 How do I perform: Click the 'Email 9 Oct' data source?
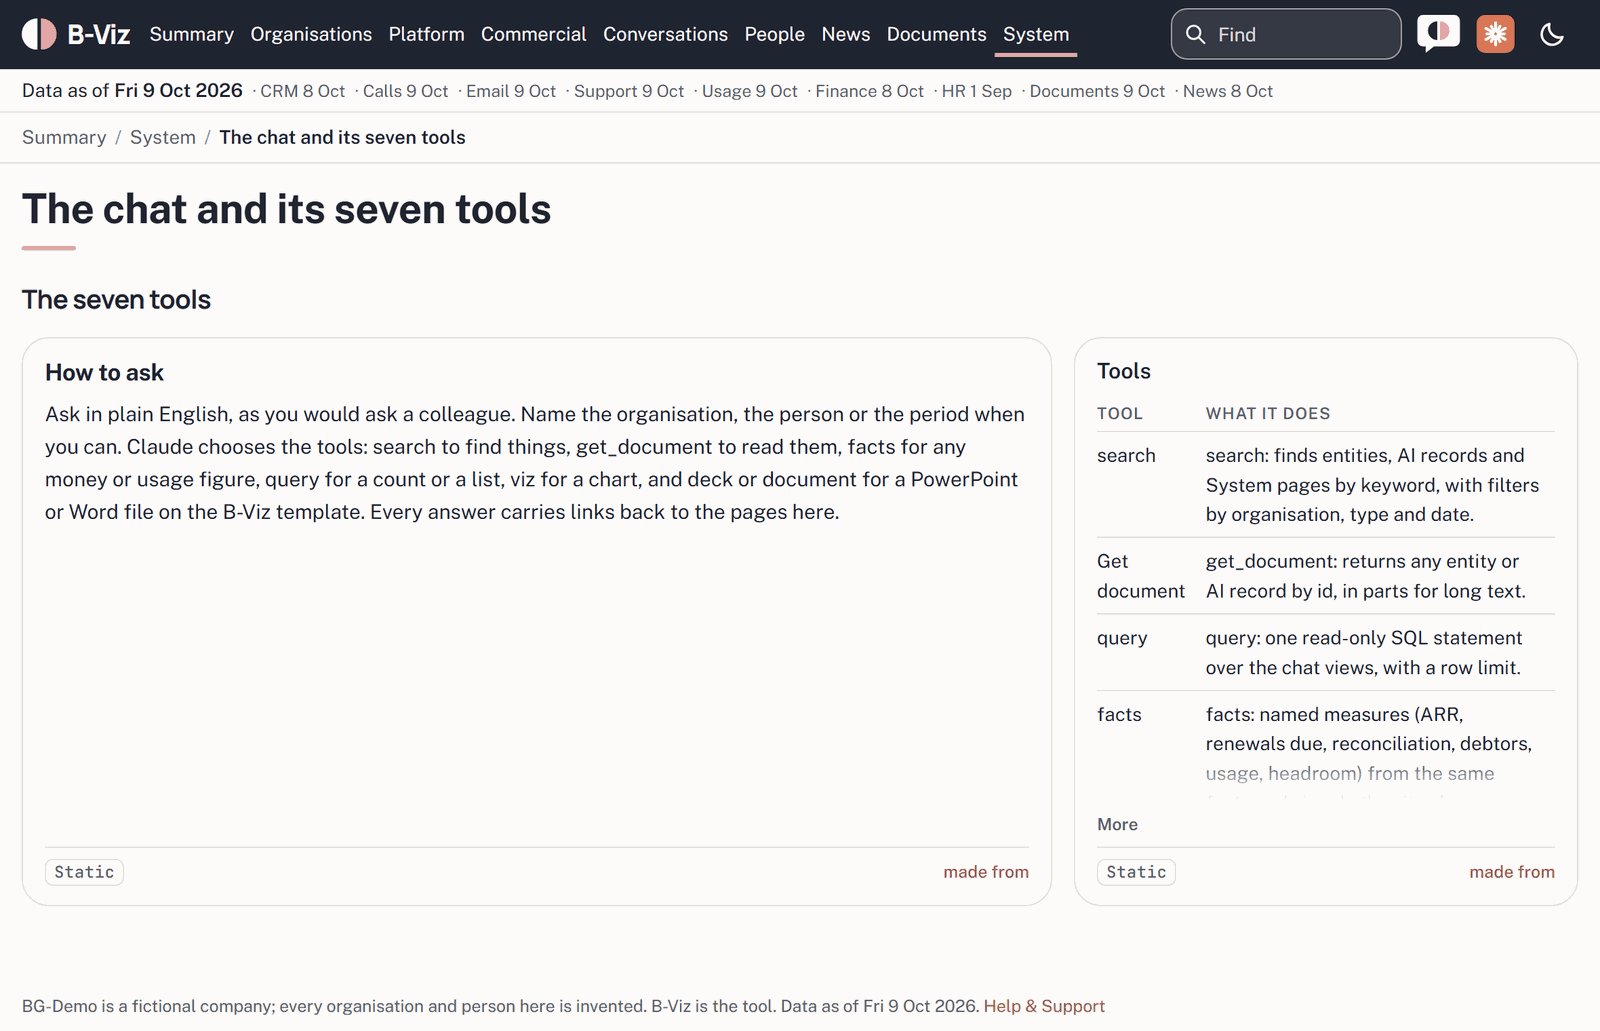click(511, 91)
